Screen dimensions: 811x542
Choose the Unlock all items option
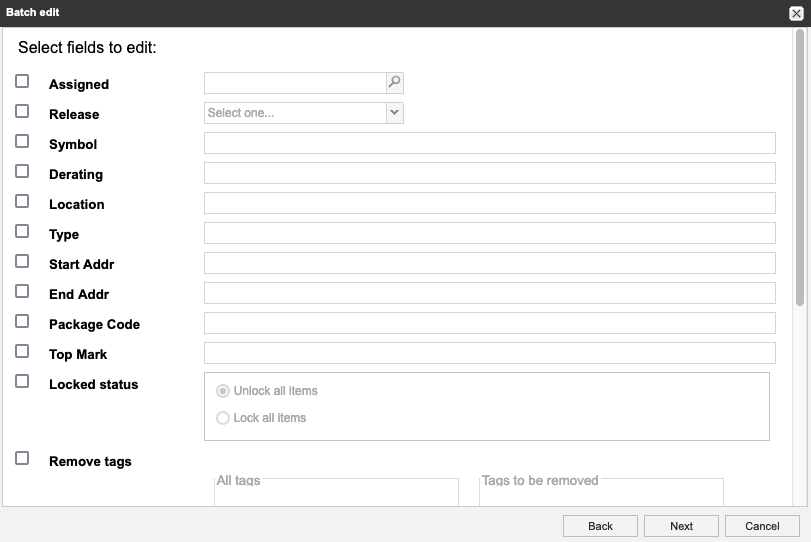[x=223, y=391]
